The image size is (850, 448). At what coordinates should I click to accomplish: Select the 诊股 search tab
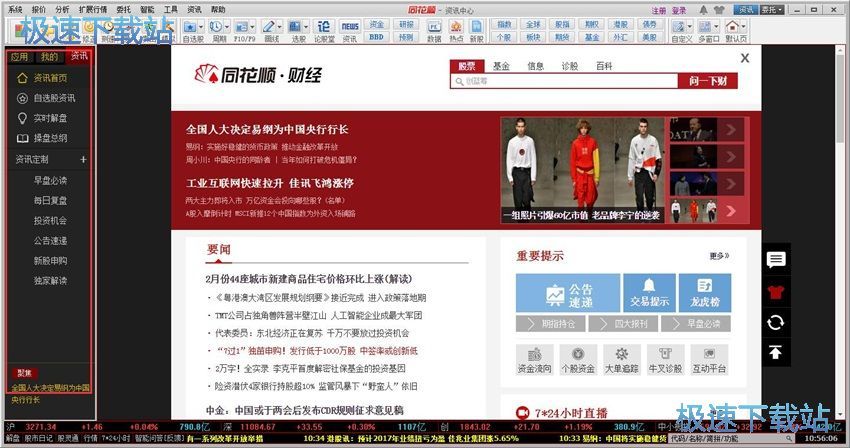coord(570,66)
